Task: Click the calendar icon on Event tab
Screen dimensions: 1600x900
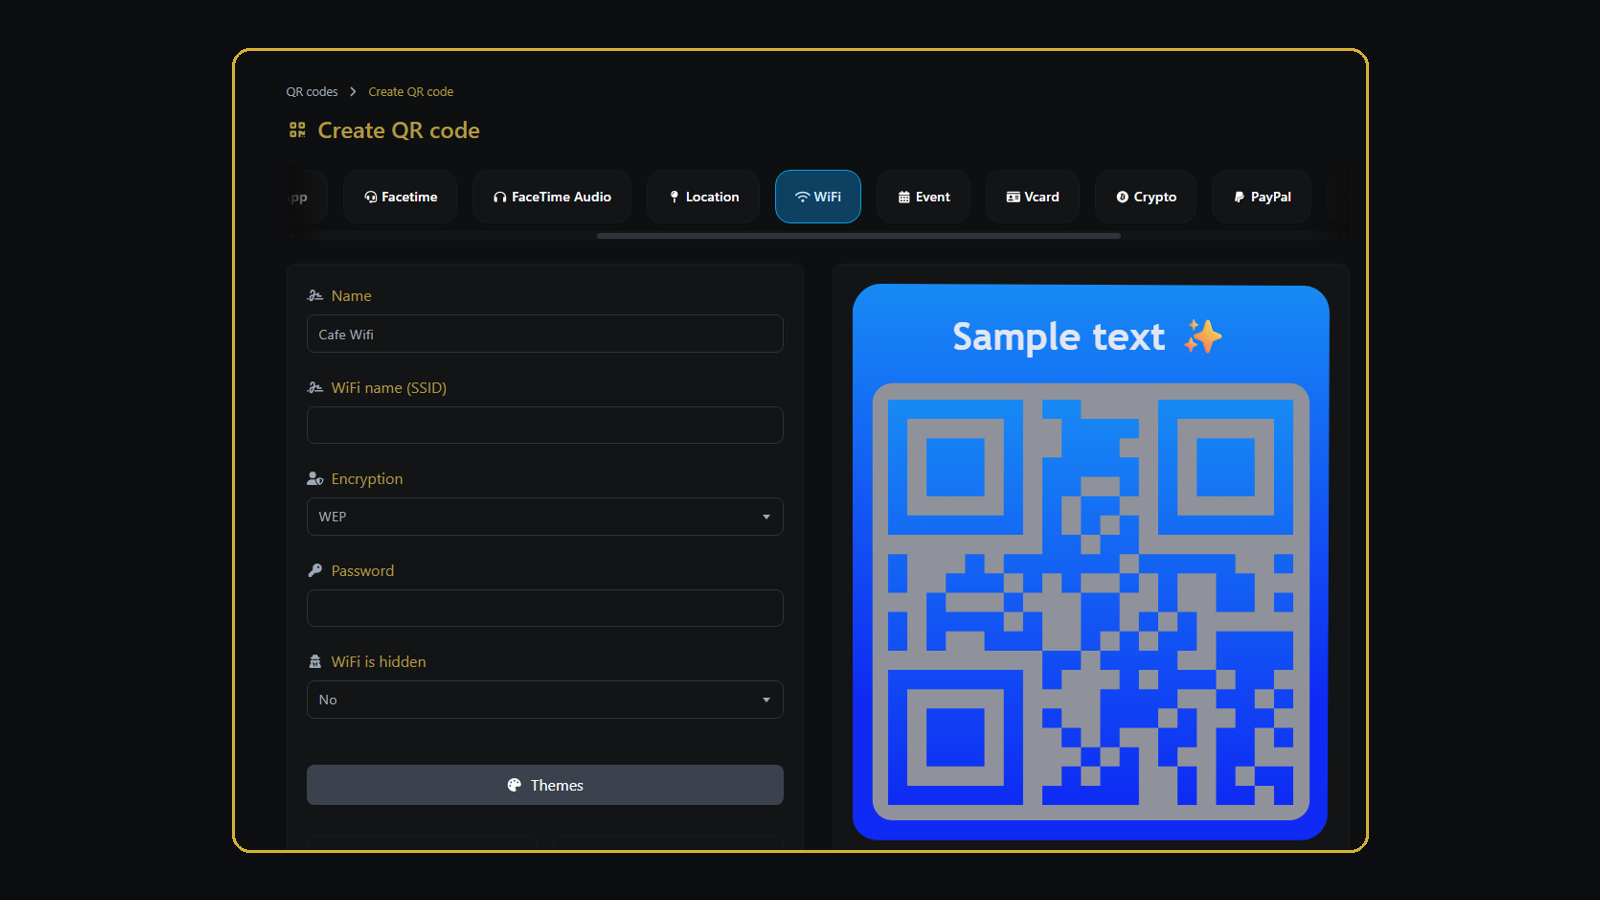Action: 904,197
